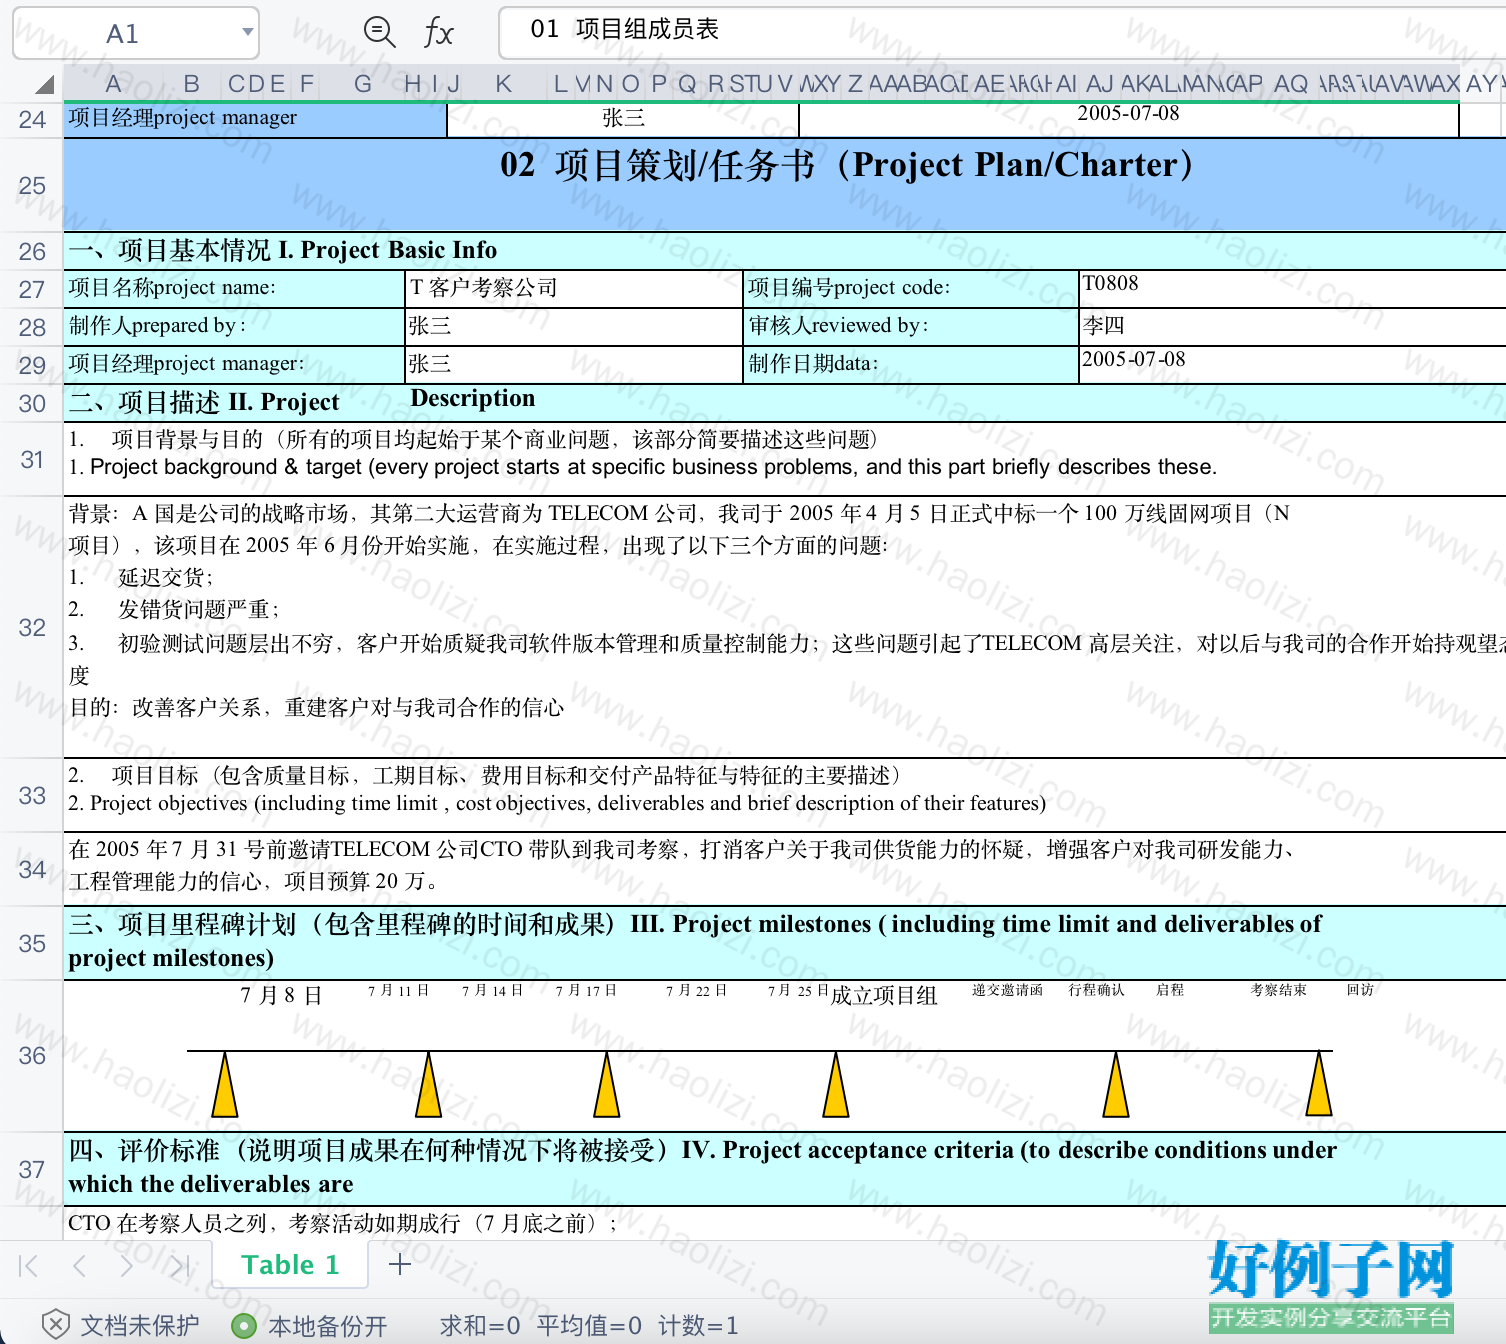Jump to last sheet navigation arrow
The width and height of the screenshot is (1506, 1344).
click(x=179, y=1266)
